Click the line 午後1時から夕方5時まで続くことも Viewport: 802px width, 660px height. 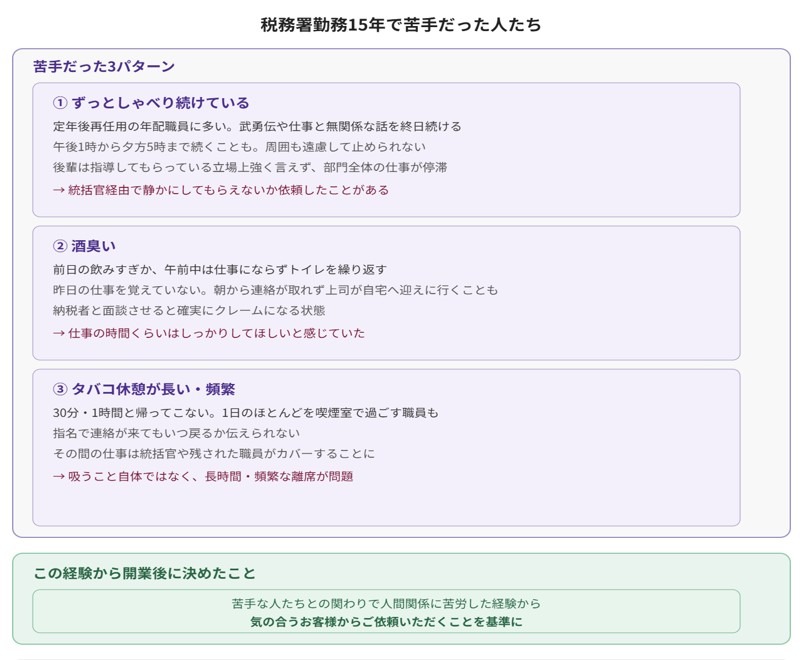pyautogui.click(x=239, y=147)
